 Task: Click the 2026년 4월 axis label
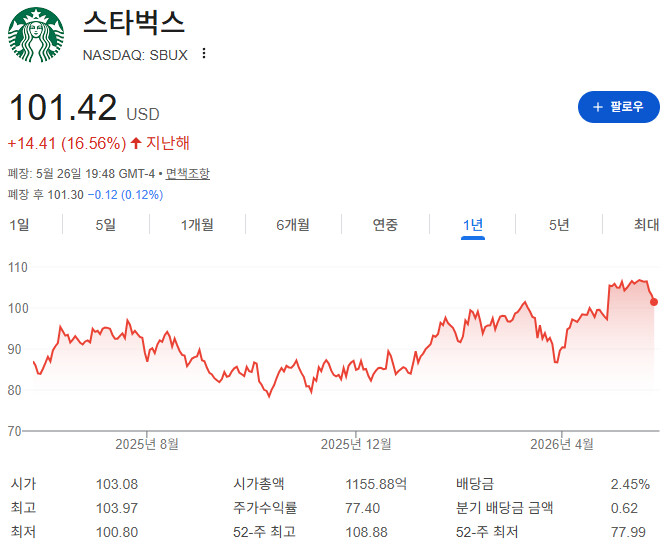(562, 444)
